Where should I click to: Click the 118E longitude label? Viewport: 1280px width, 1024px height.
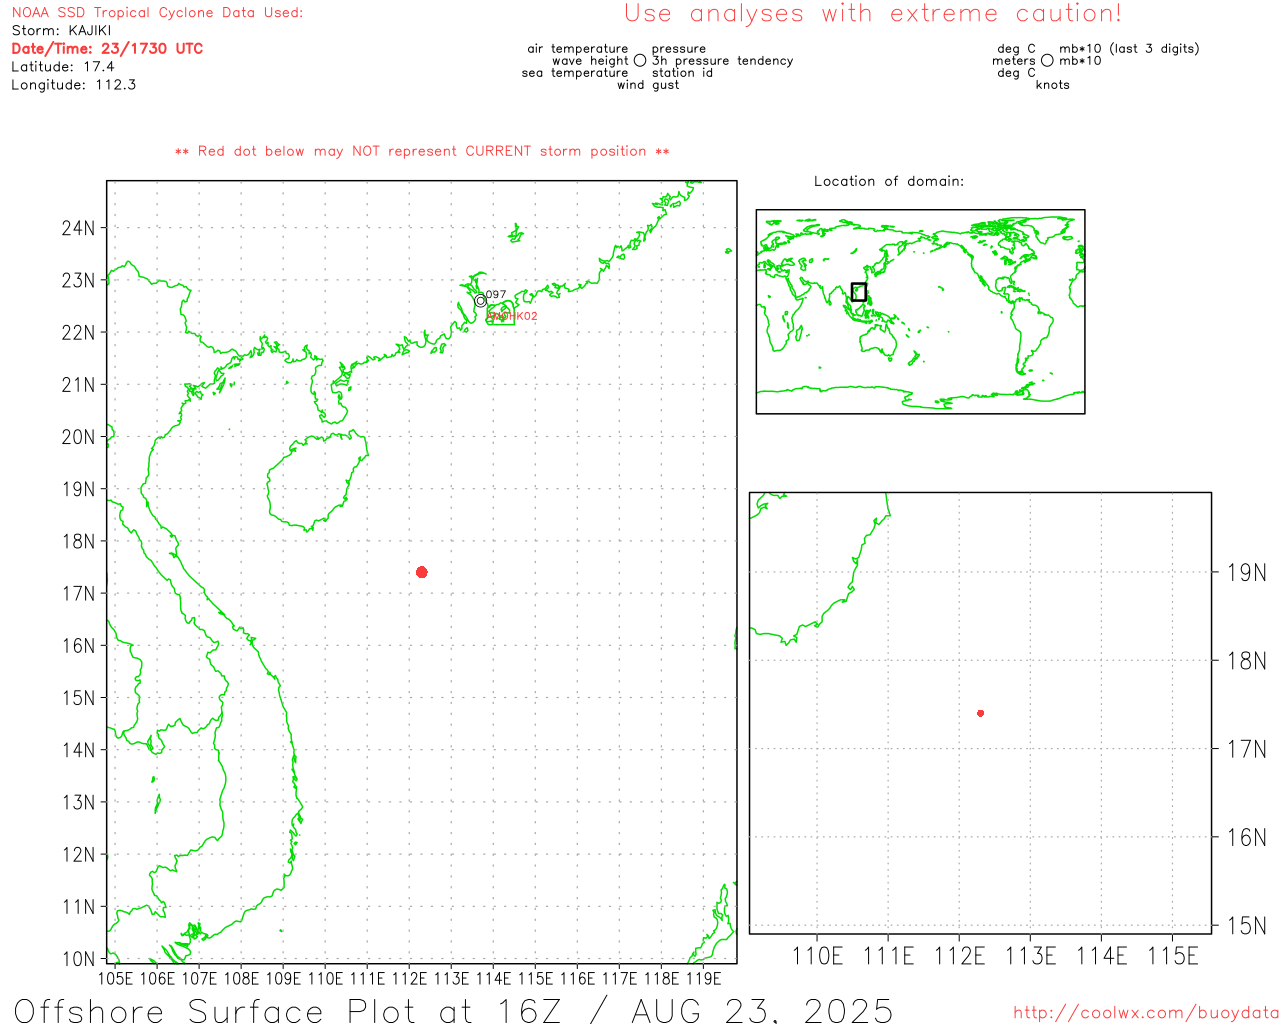click(x=661, y=978)
